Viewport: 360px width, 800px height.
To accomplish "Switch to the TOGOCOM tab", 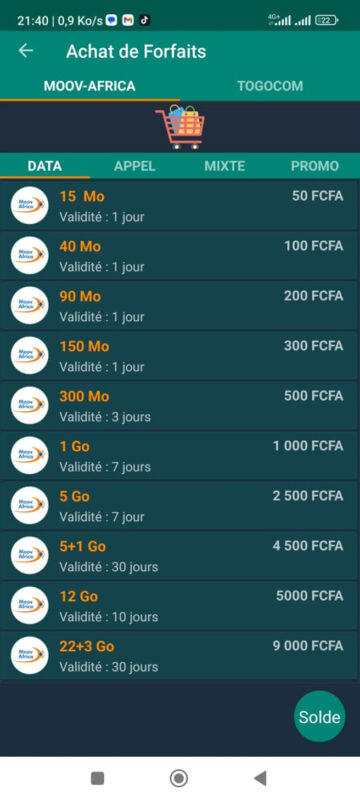I will point(270,86).
